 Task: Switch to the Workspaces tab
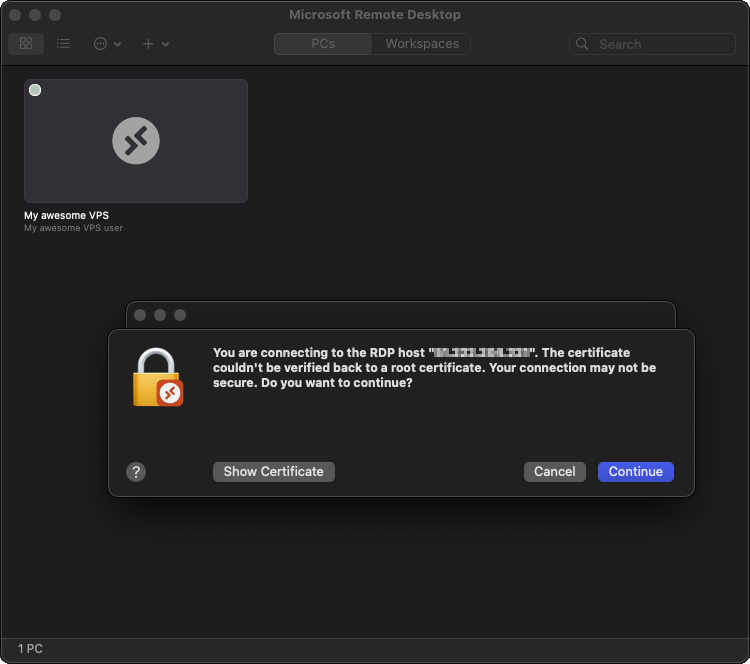point(422,44)
